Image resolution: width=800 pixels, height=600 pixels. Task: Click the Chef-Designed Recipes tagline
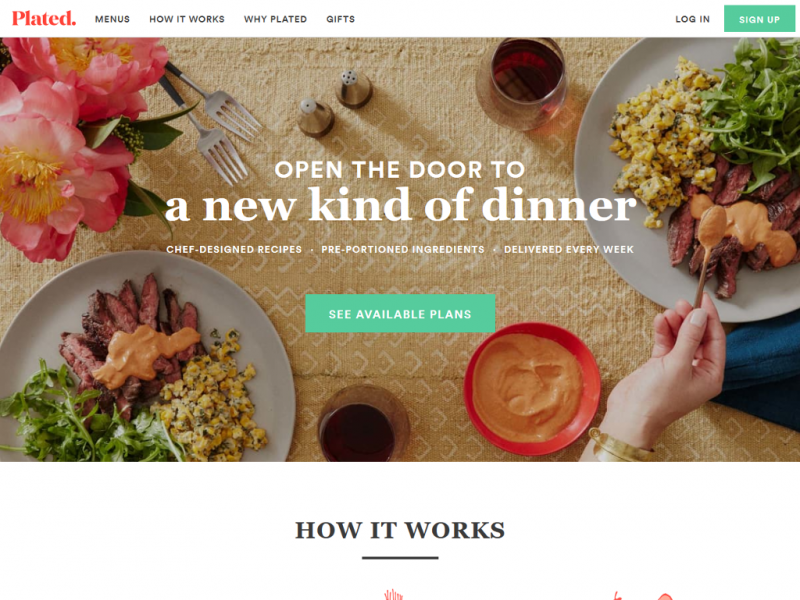pos(234,249)
